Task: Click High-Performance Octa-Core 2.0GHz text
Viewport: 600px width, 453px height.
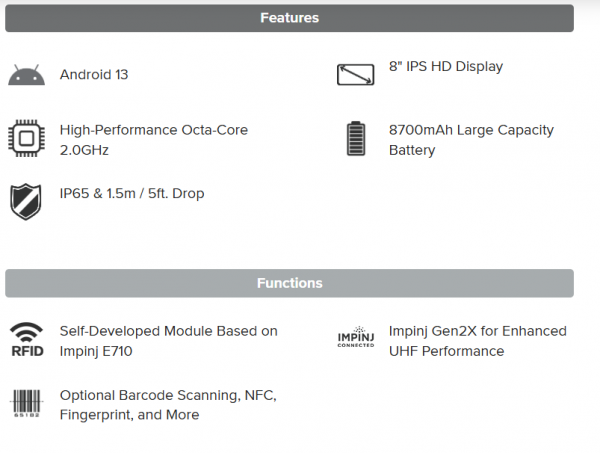Action: coord(154,140)
